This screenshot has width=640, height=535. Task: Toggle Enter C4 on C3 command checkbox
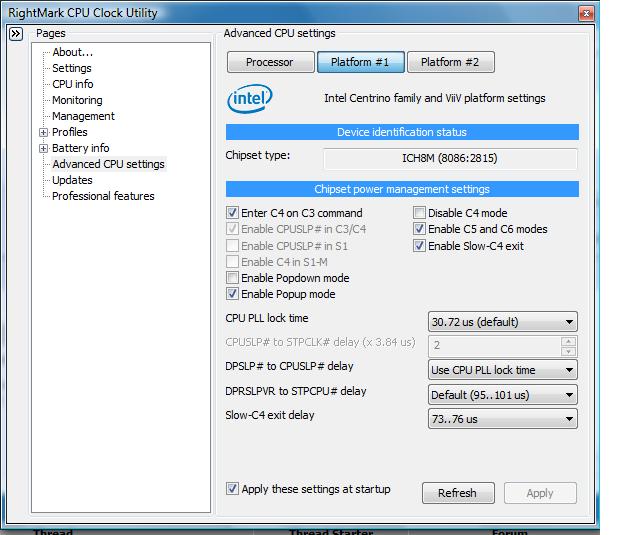[232, 213]
